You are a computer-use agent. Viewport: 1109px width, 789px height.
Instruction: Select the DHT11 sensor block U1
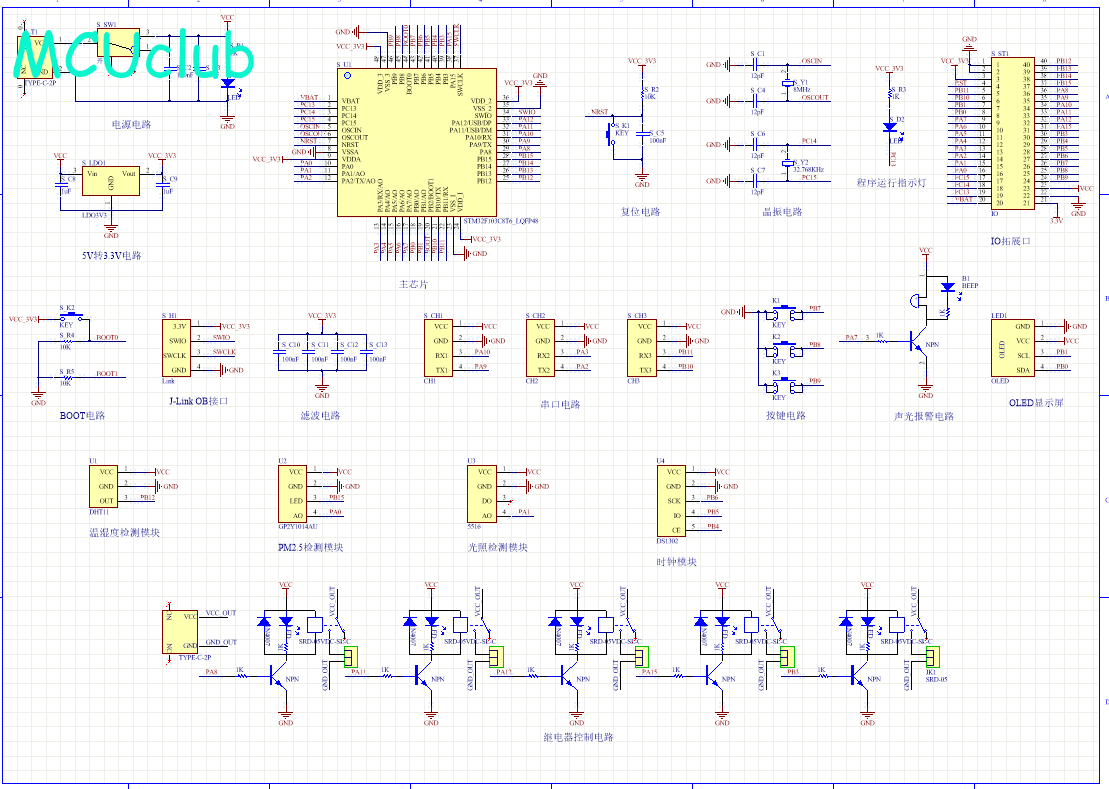tap(103, 486)
